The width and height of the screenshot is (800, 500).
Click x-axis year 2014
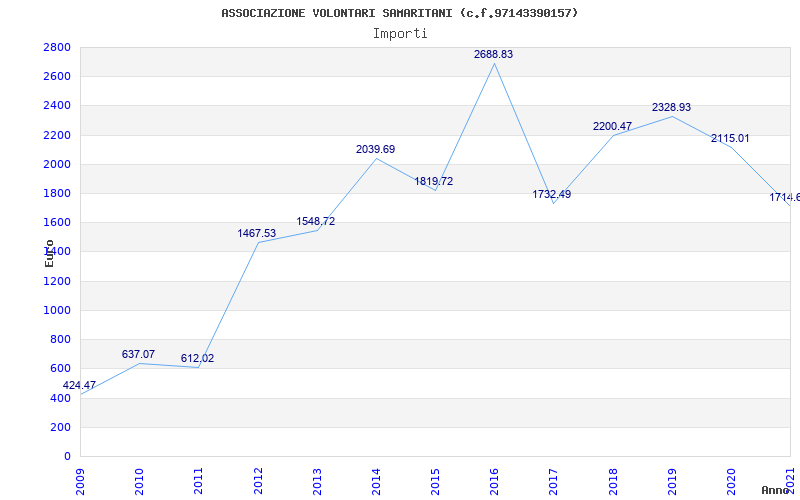[x=377, y=481]
